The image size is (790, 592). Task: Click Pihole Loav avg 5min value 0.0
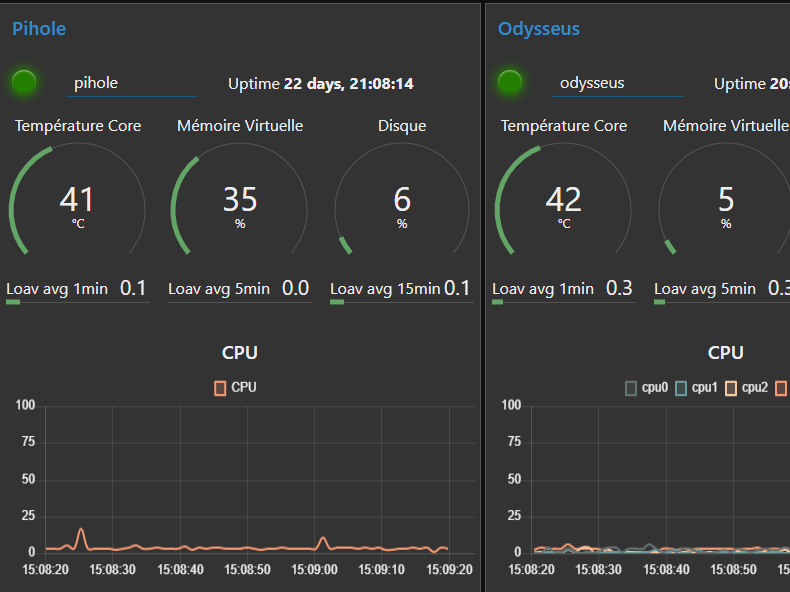pyautogui.click(x=295, y=288)
